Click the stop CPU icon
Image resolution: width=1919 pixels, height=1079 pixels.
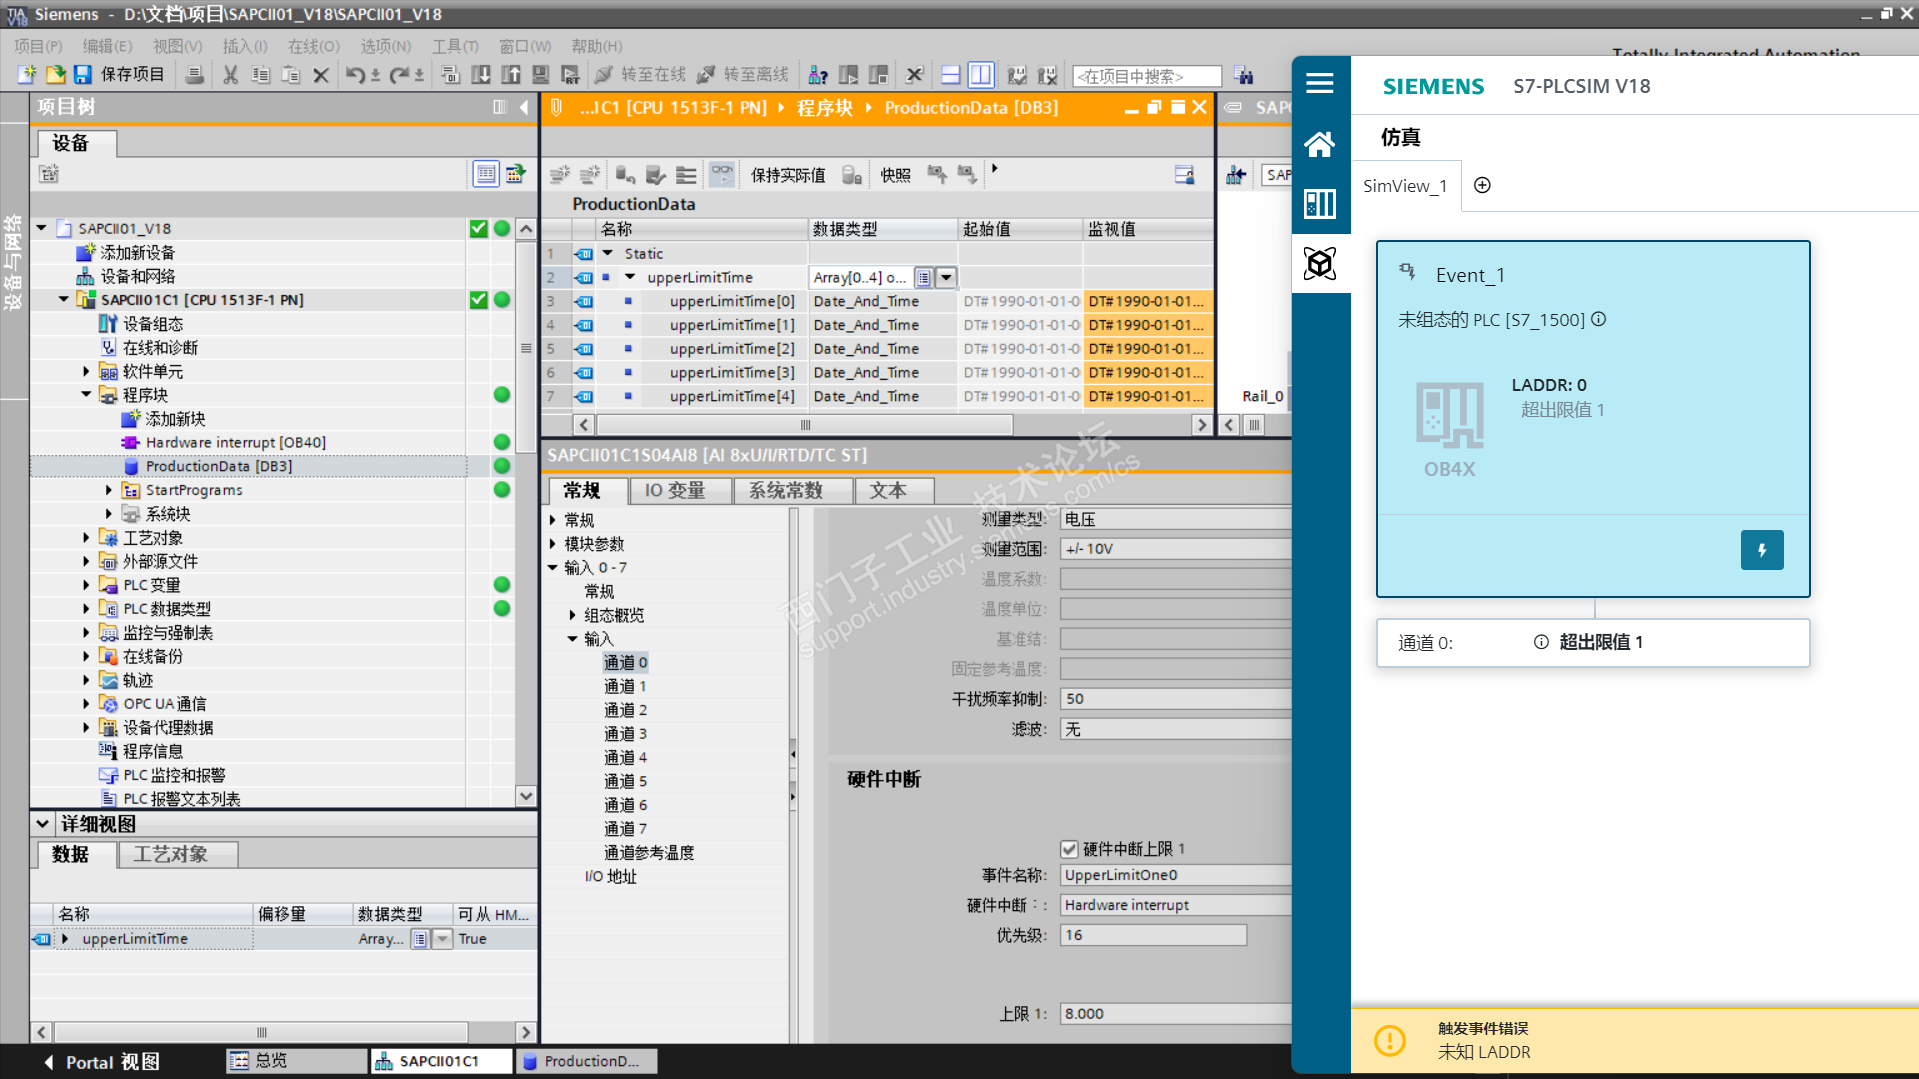[x=879, y=75]
